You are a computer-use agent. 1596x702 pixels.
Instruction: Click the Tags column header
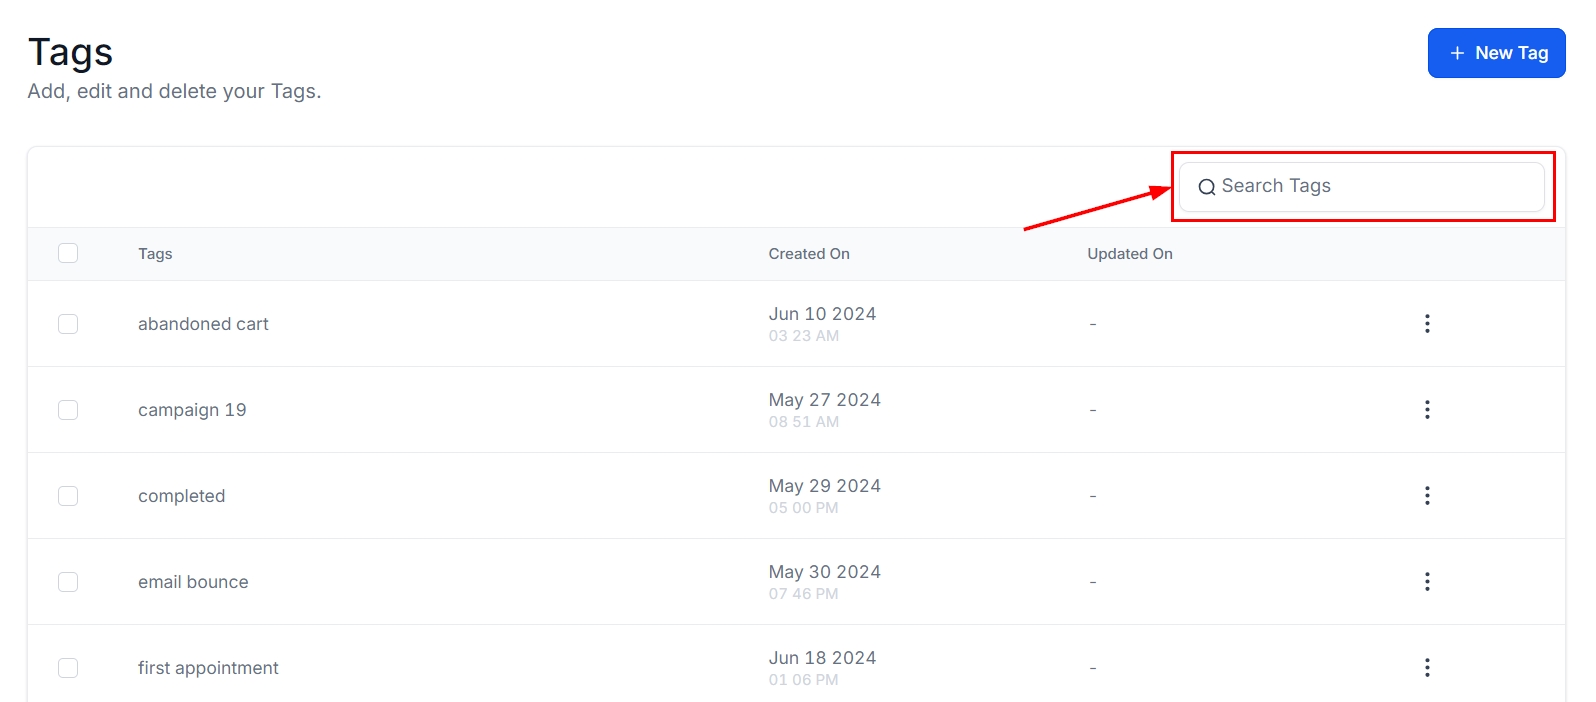click(155, 254)
